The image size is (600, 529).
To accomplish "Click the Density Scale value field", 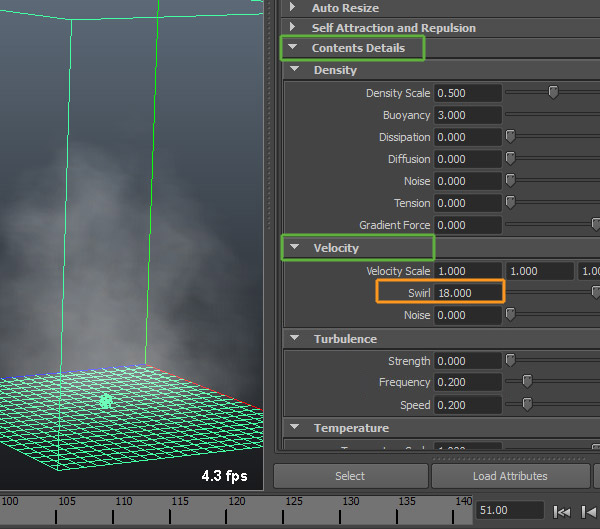I will click(468, 93).
